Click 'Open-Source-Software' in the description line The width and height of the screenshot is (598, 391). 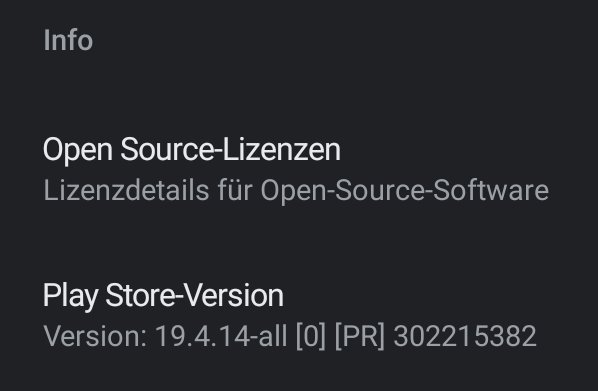[405, 190]
